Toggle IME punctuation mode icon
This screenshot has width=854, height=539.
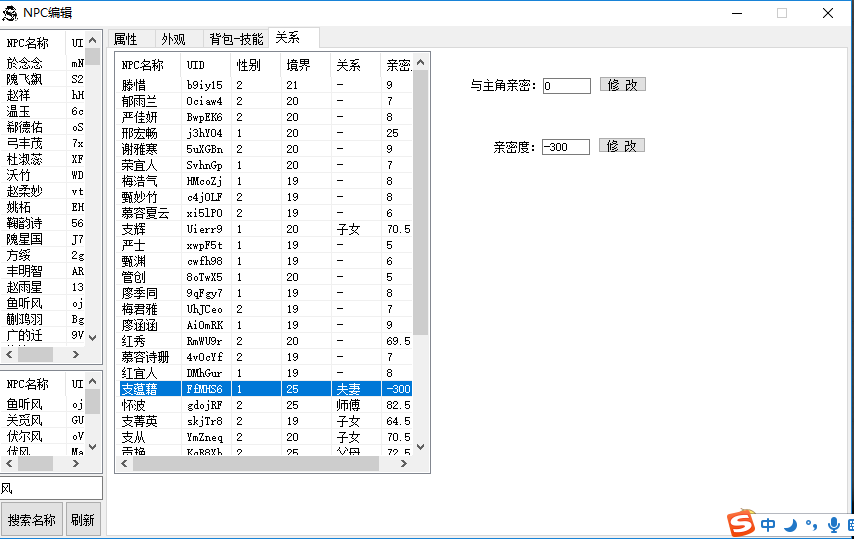(812, 525)
